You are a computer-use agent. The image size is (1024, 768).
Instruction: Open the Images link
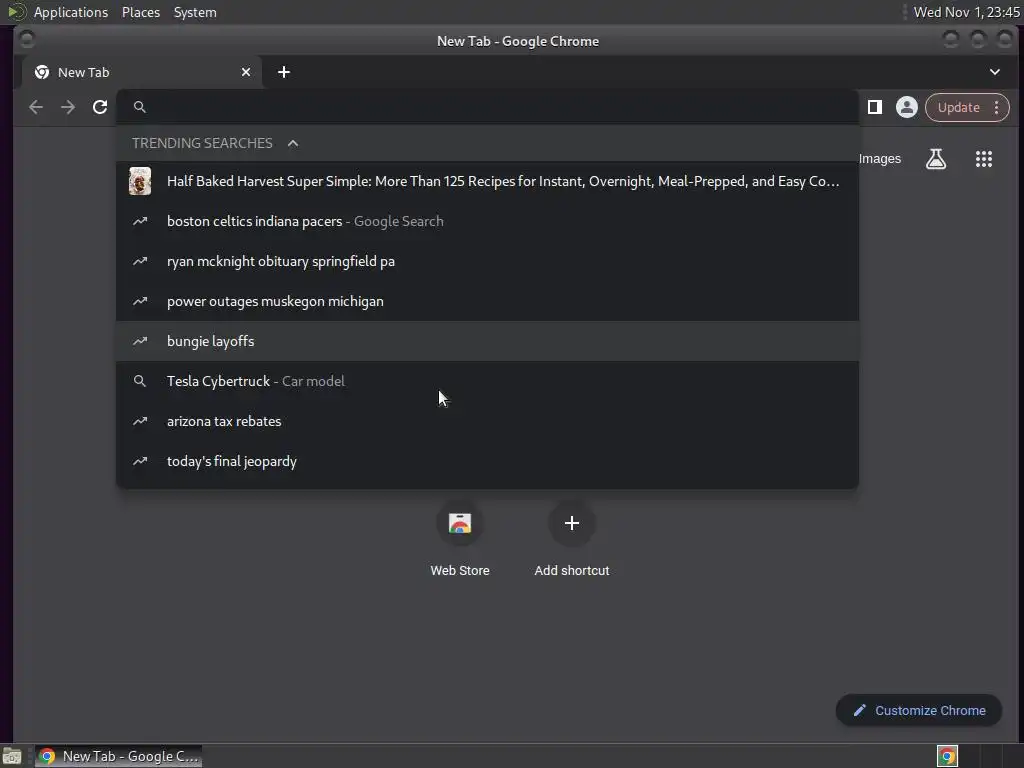pos(880,159)
